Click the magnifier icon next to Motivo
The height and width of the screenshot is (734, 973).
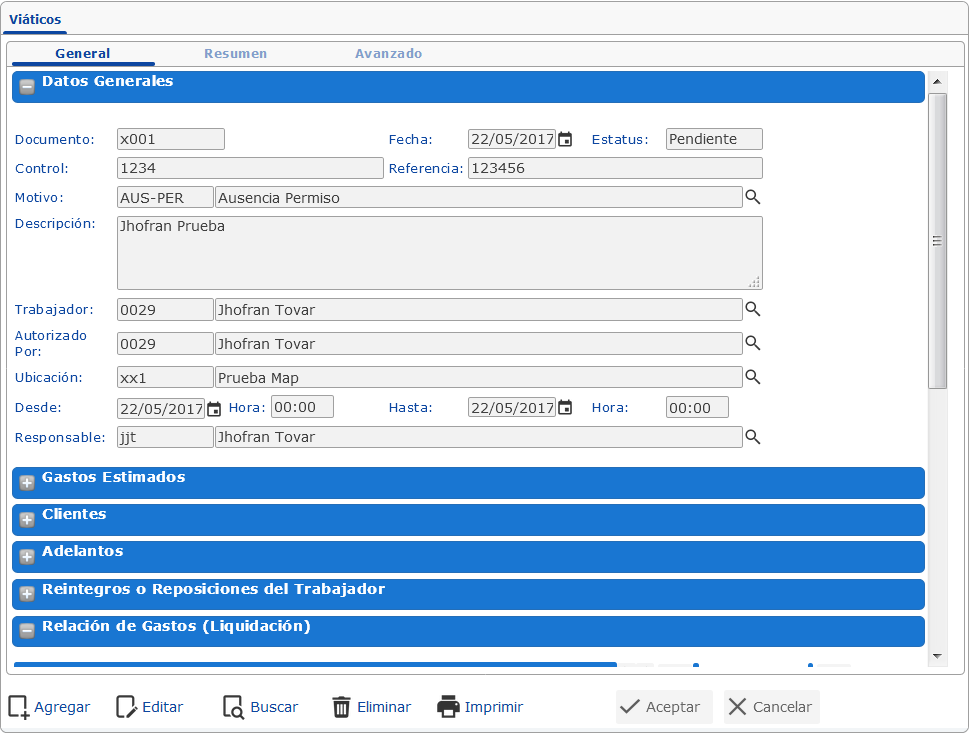[753, 197]
